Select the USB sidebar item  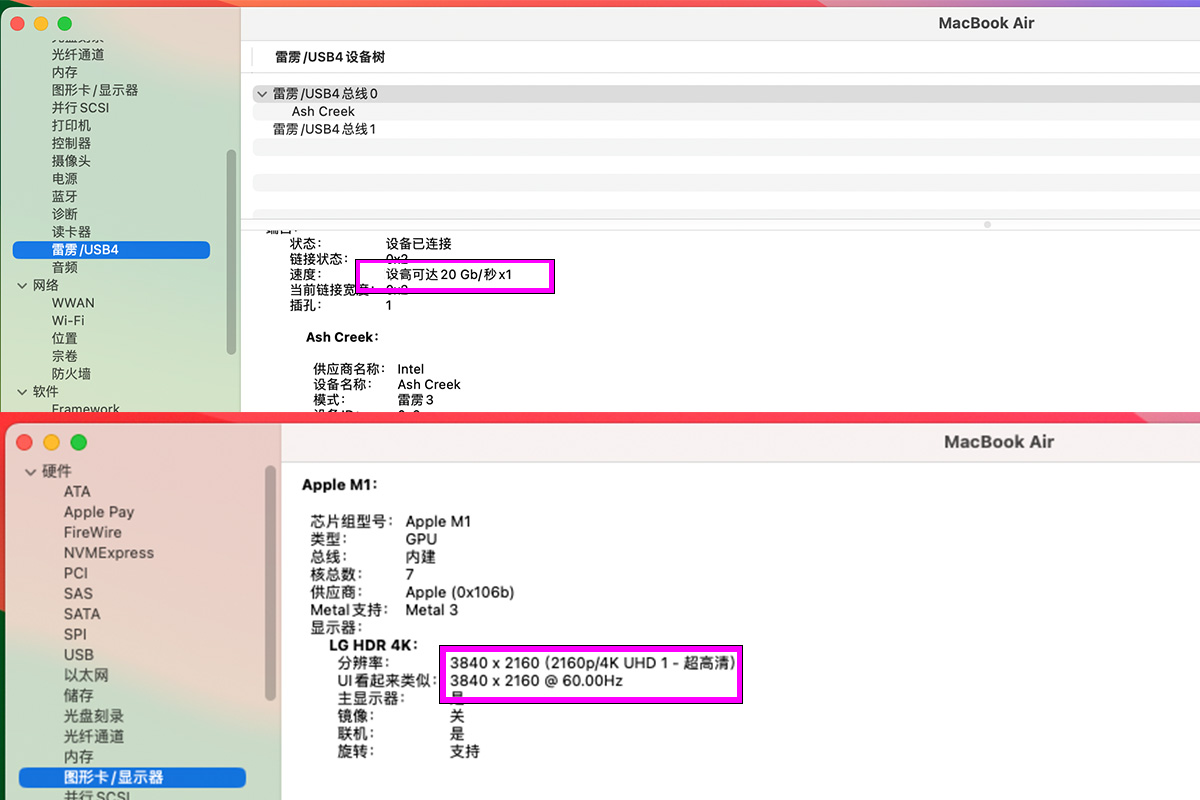tap(79, 655)
